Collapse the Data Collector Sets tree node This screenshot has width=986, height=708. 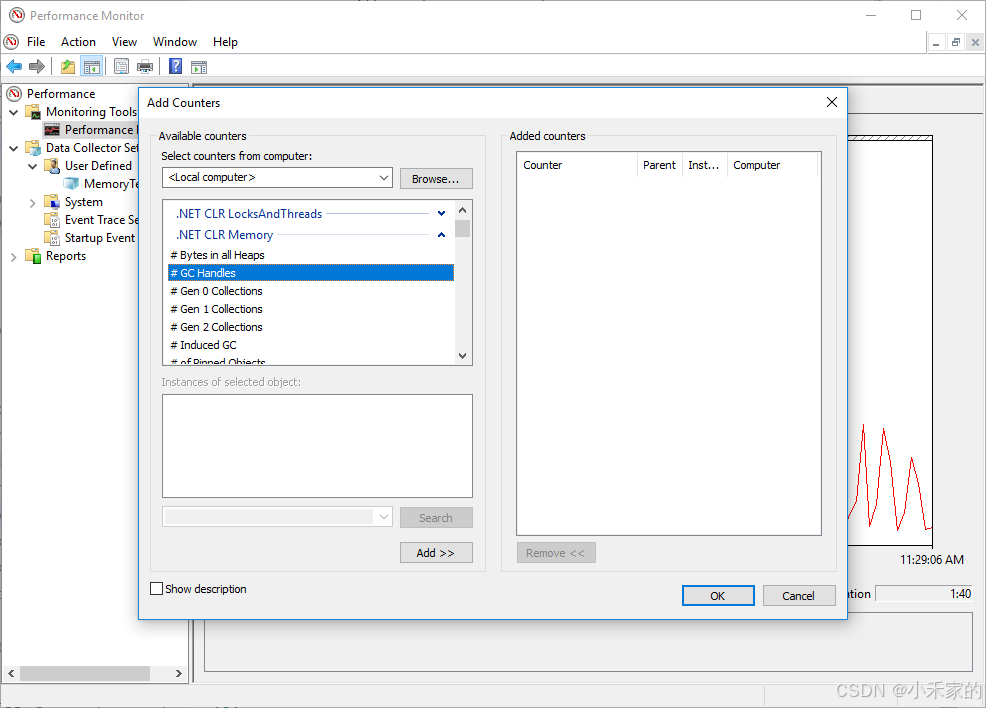tap(13, 148)
